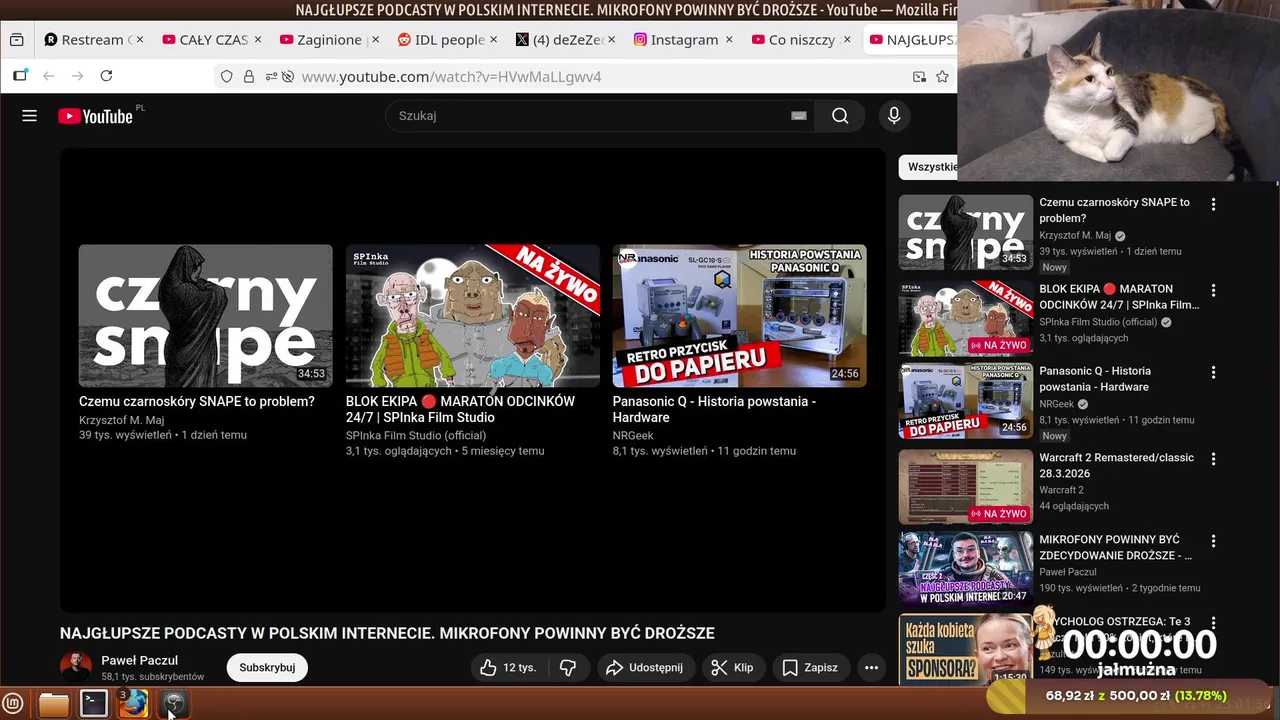Screen dimensions: 1280x720
Task: Open options menu for MIKROFONY POWINNY BYĆ video
Action: [x=1213, y=541]
